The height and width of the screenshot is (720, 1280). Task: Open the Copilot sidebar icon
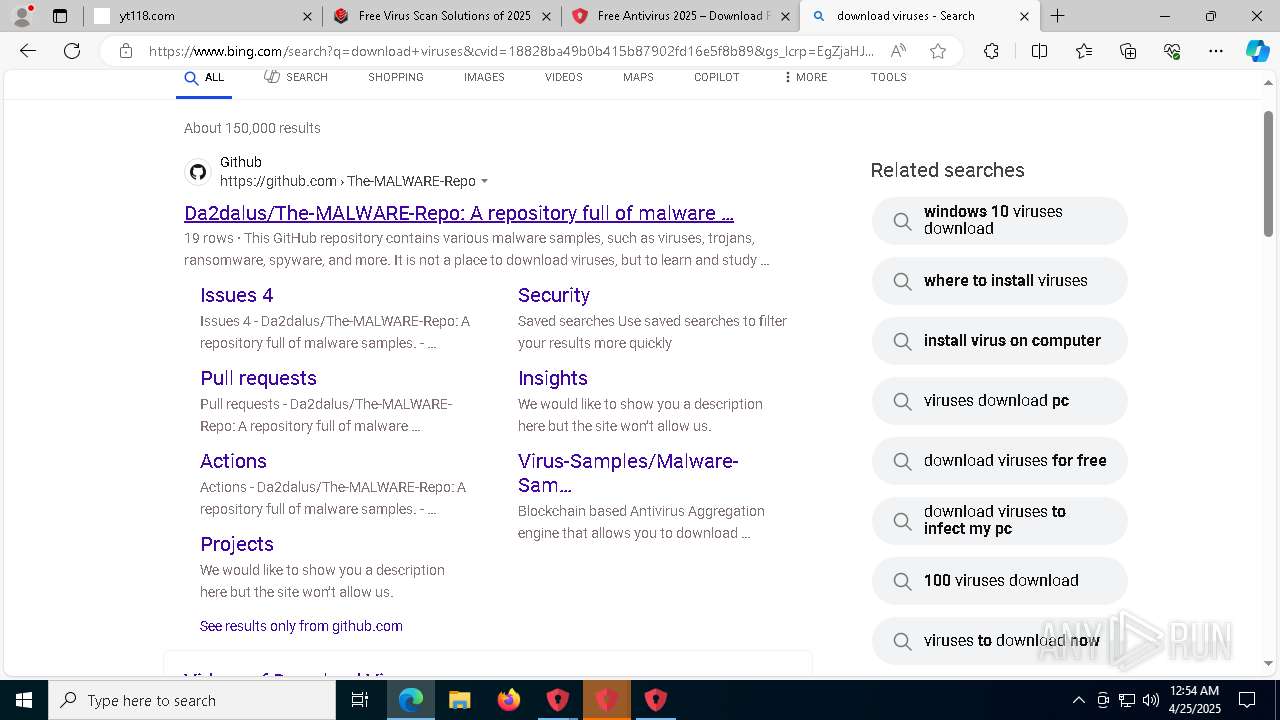point(1257,51)
